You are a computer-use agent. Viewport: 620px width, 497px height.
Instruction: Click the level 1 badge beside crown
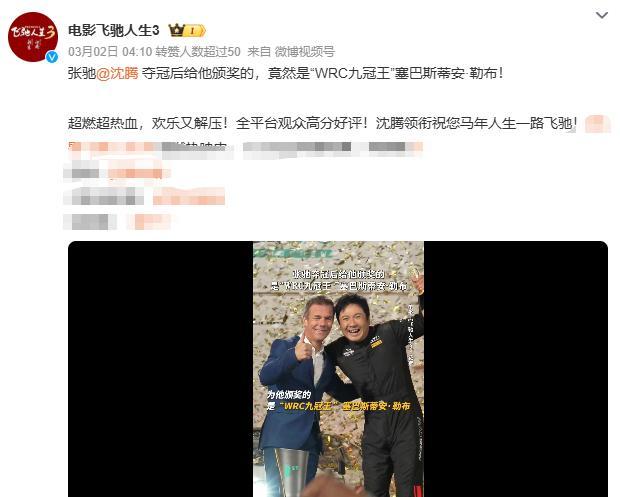point(195,31)
